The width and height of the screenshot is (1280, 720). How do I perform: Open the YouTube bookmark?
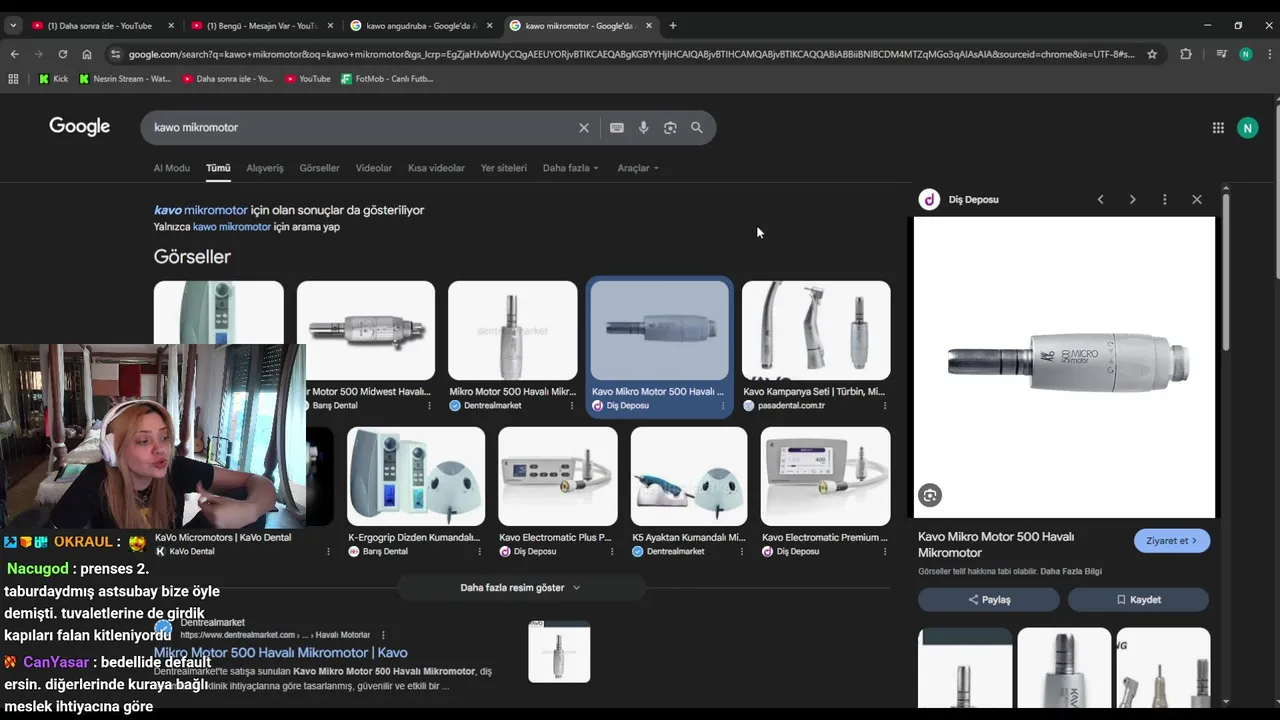(307, 78)
